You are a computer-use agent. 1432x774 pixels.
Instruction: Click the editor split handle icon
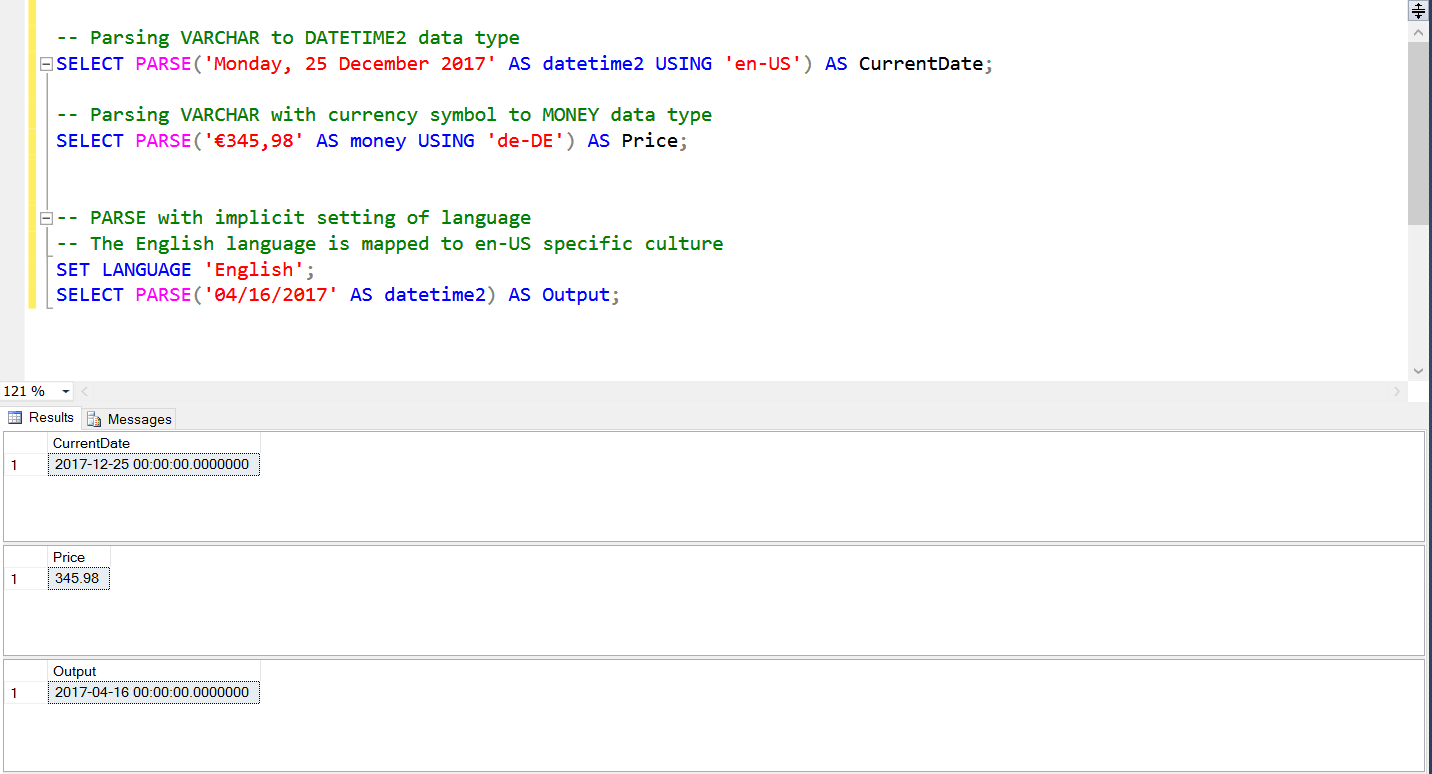coord(1418,11)
